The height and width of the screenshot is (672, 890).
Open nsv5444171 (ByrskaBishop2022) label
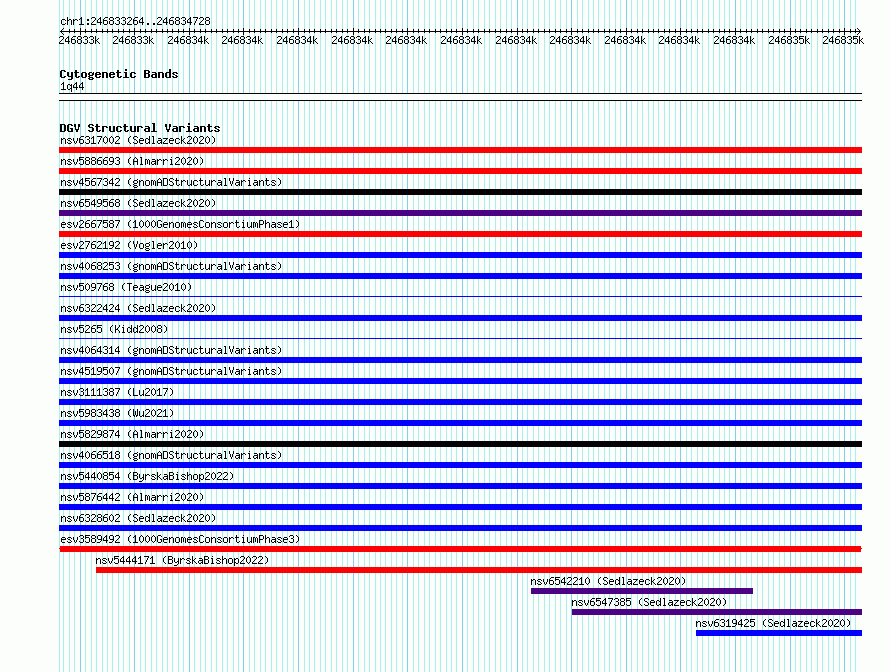182,560
